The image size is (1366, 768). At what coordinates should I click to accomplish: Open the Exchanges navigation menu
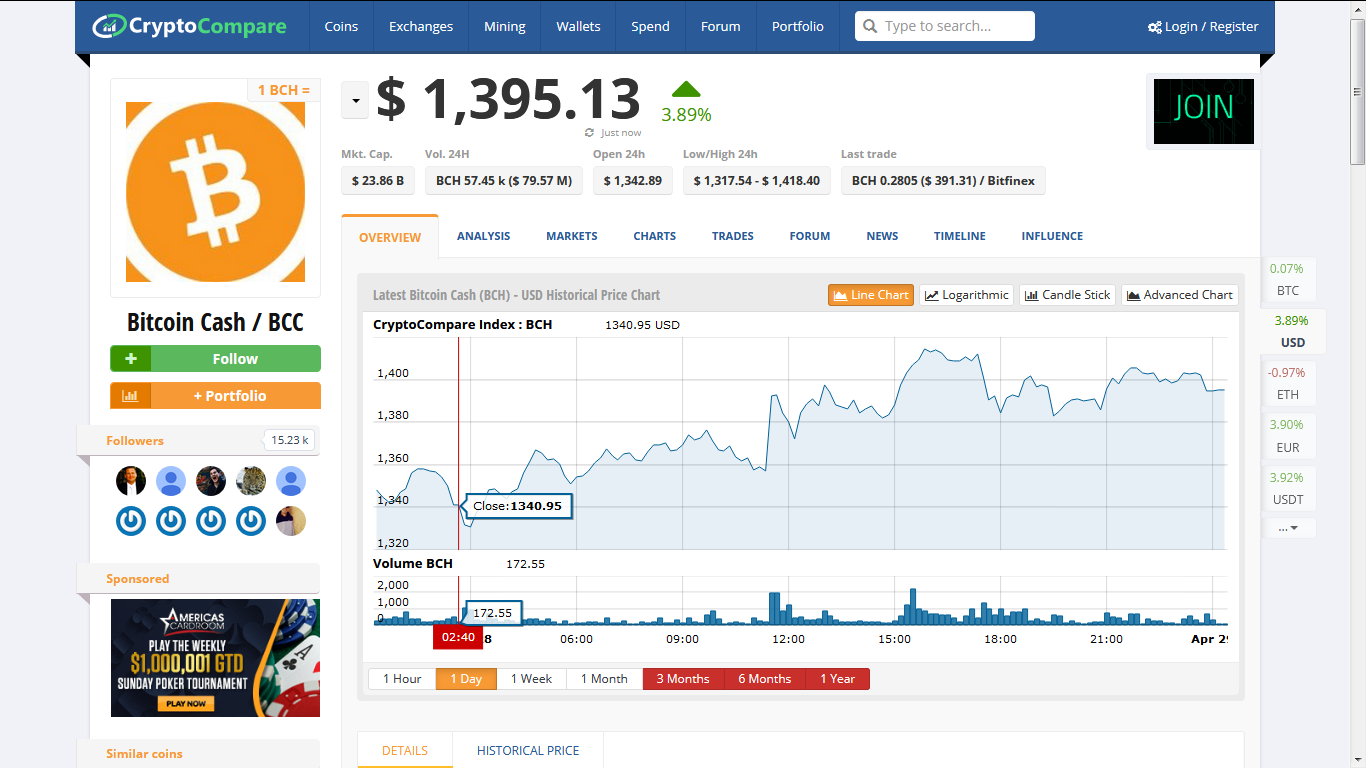click(x=421, y=27)
